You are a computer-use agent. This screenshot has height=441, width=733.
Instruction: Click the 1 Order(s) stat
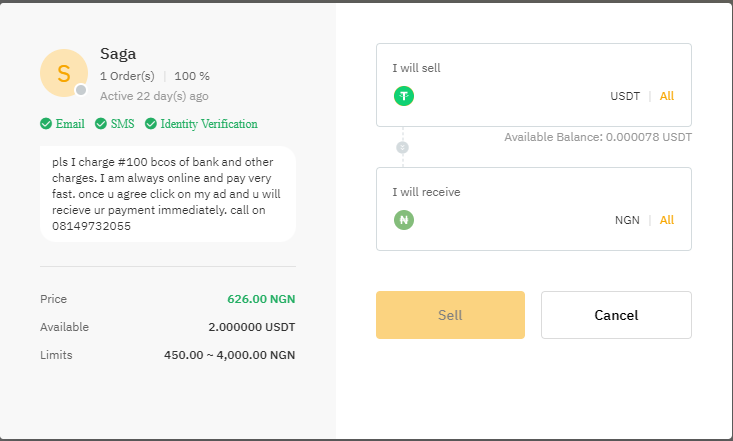point(127,76)
